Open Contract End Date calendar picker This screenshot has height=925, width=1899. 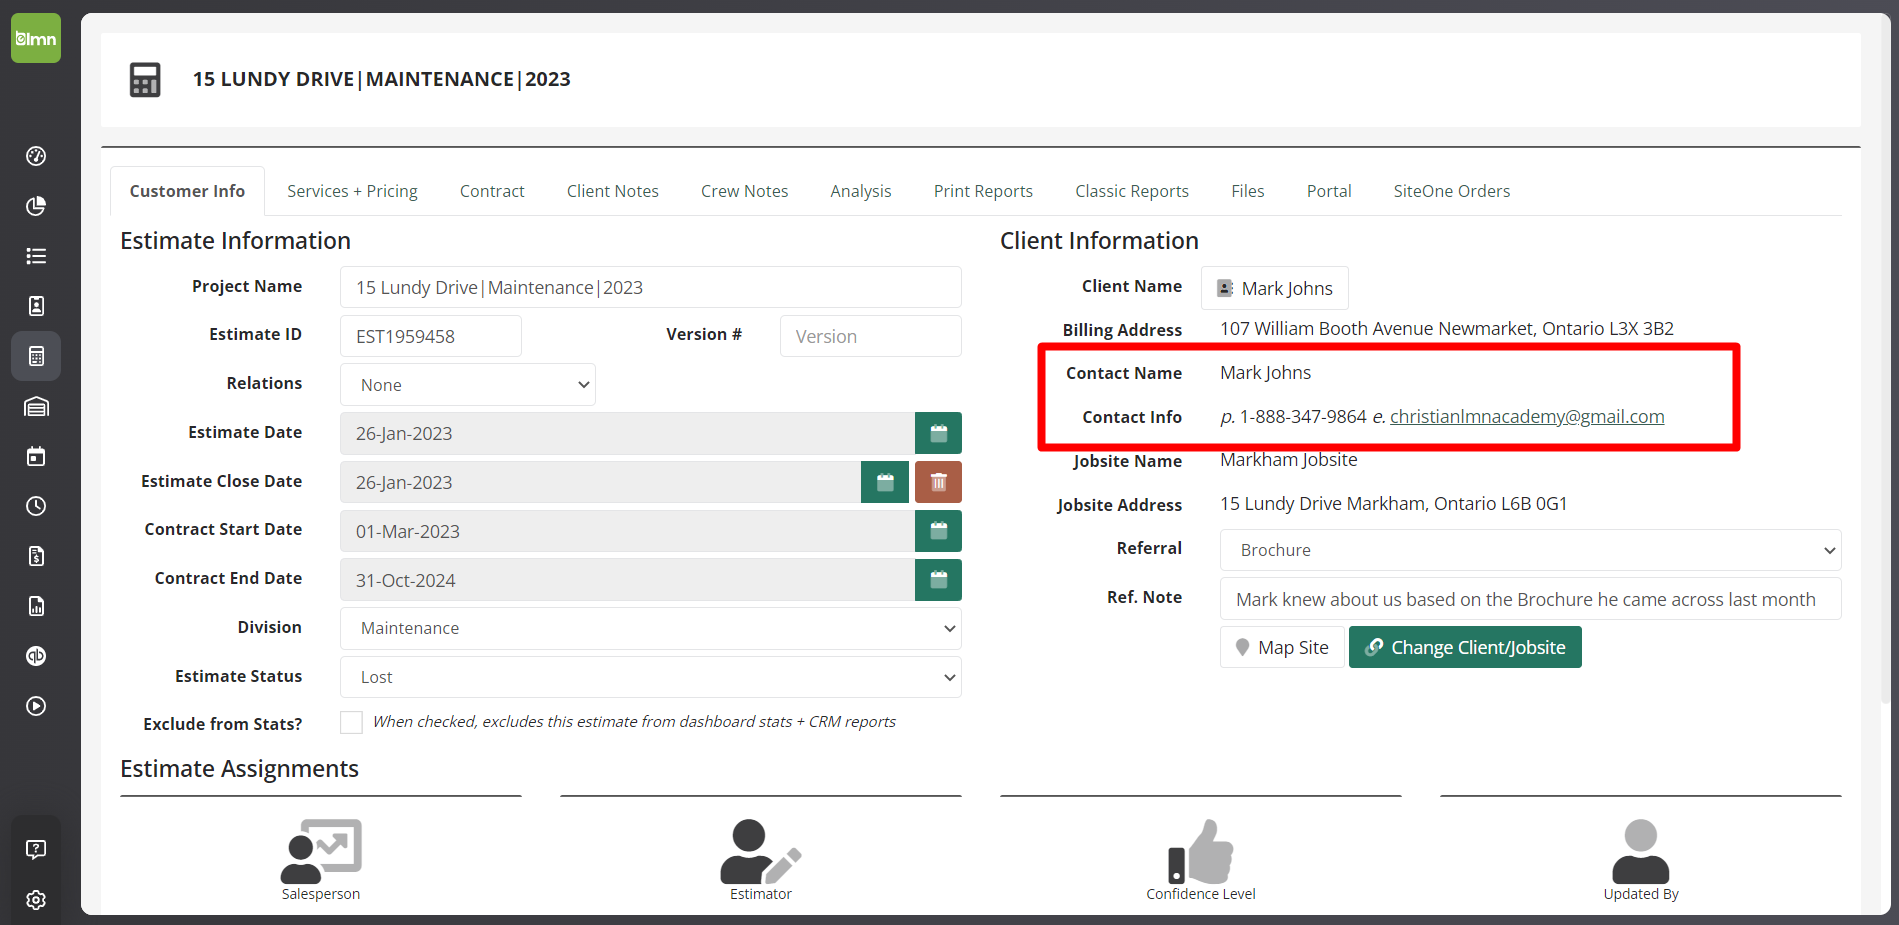pyautogui.click(x=938, y=580)
